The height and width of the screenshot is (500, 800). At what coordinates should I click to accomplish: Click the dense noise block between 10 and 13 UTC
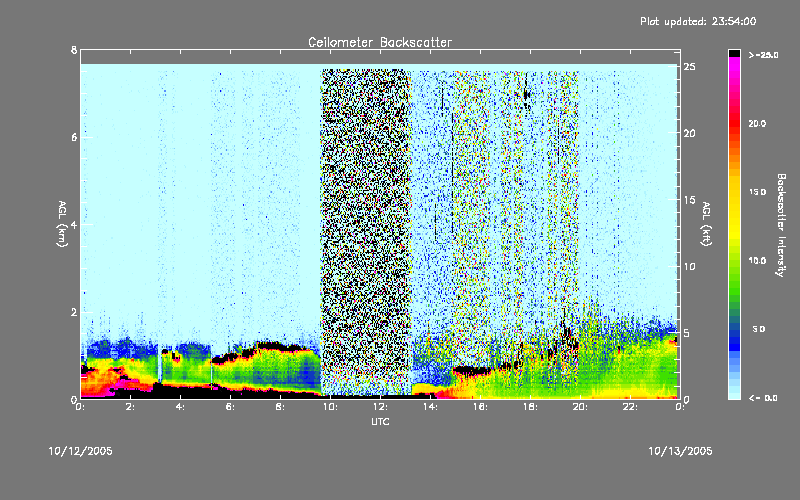(366, 230)
